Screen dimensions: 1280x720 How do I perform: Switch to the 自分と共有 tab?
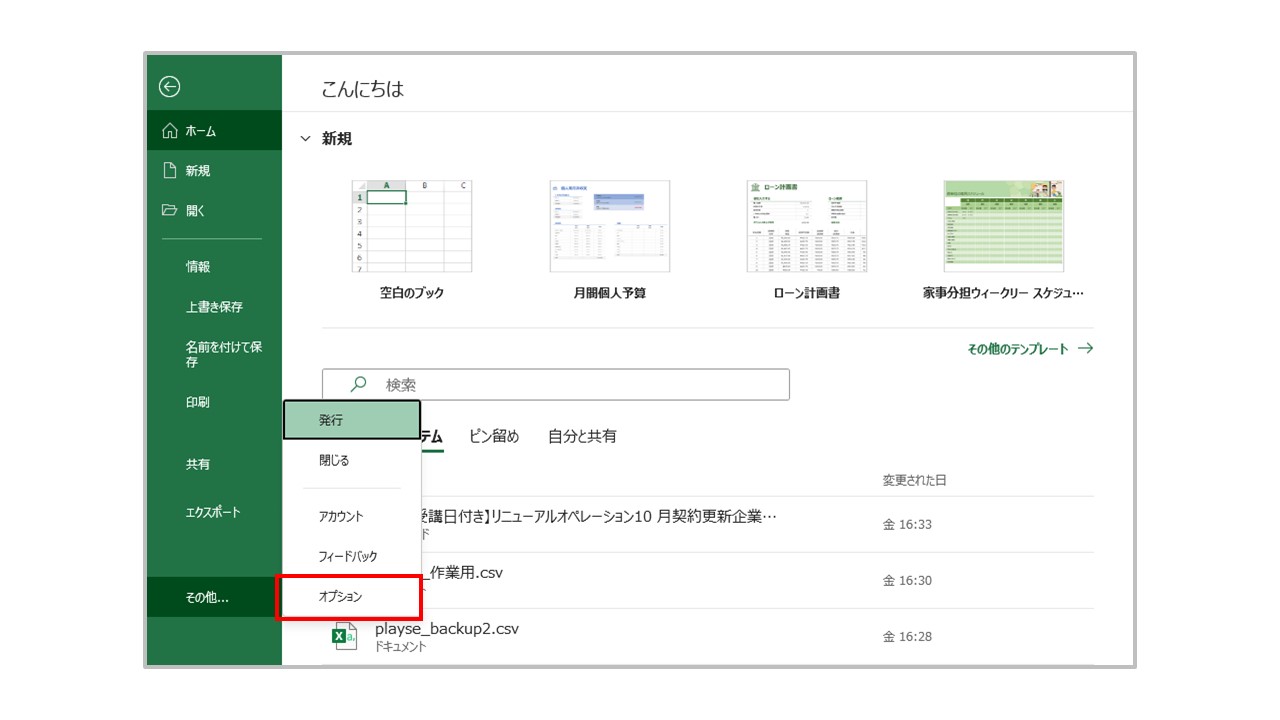click(582, 436)
